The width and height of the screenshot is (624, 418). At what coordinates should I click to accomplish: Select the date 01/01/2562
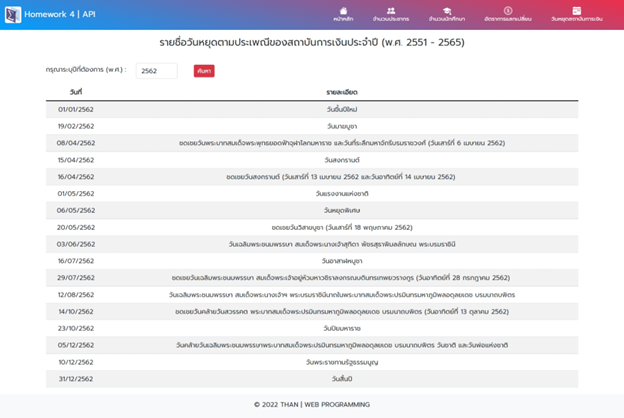pyautogui.click(x=76, y=109)
